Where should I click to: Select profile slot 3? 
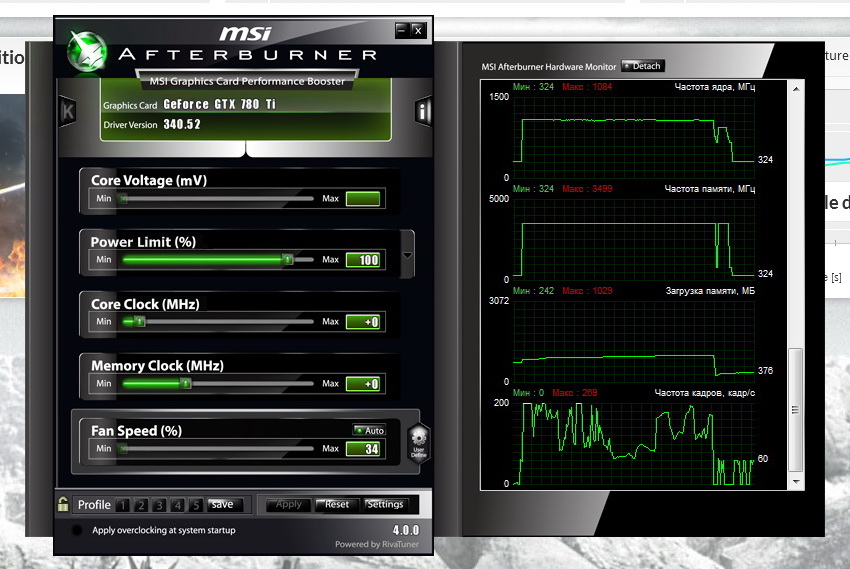(159, 505)
